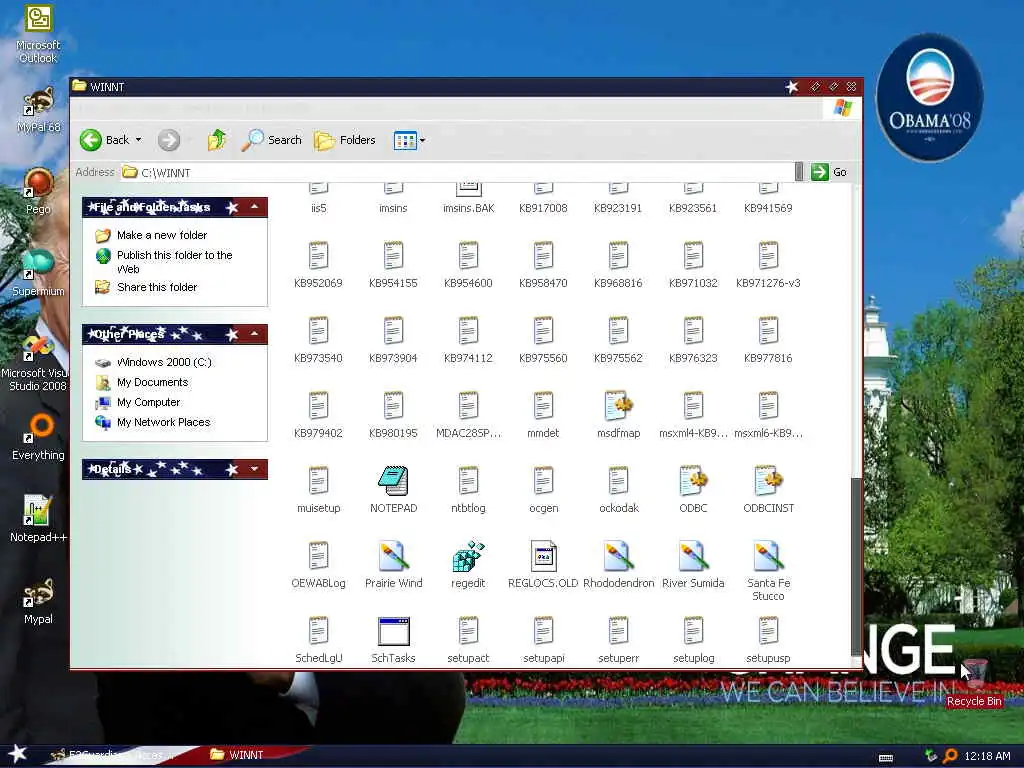Go to Windows 2000 (C:)
This screenshot has width=1024, height=768.
[164, 362]
